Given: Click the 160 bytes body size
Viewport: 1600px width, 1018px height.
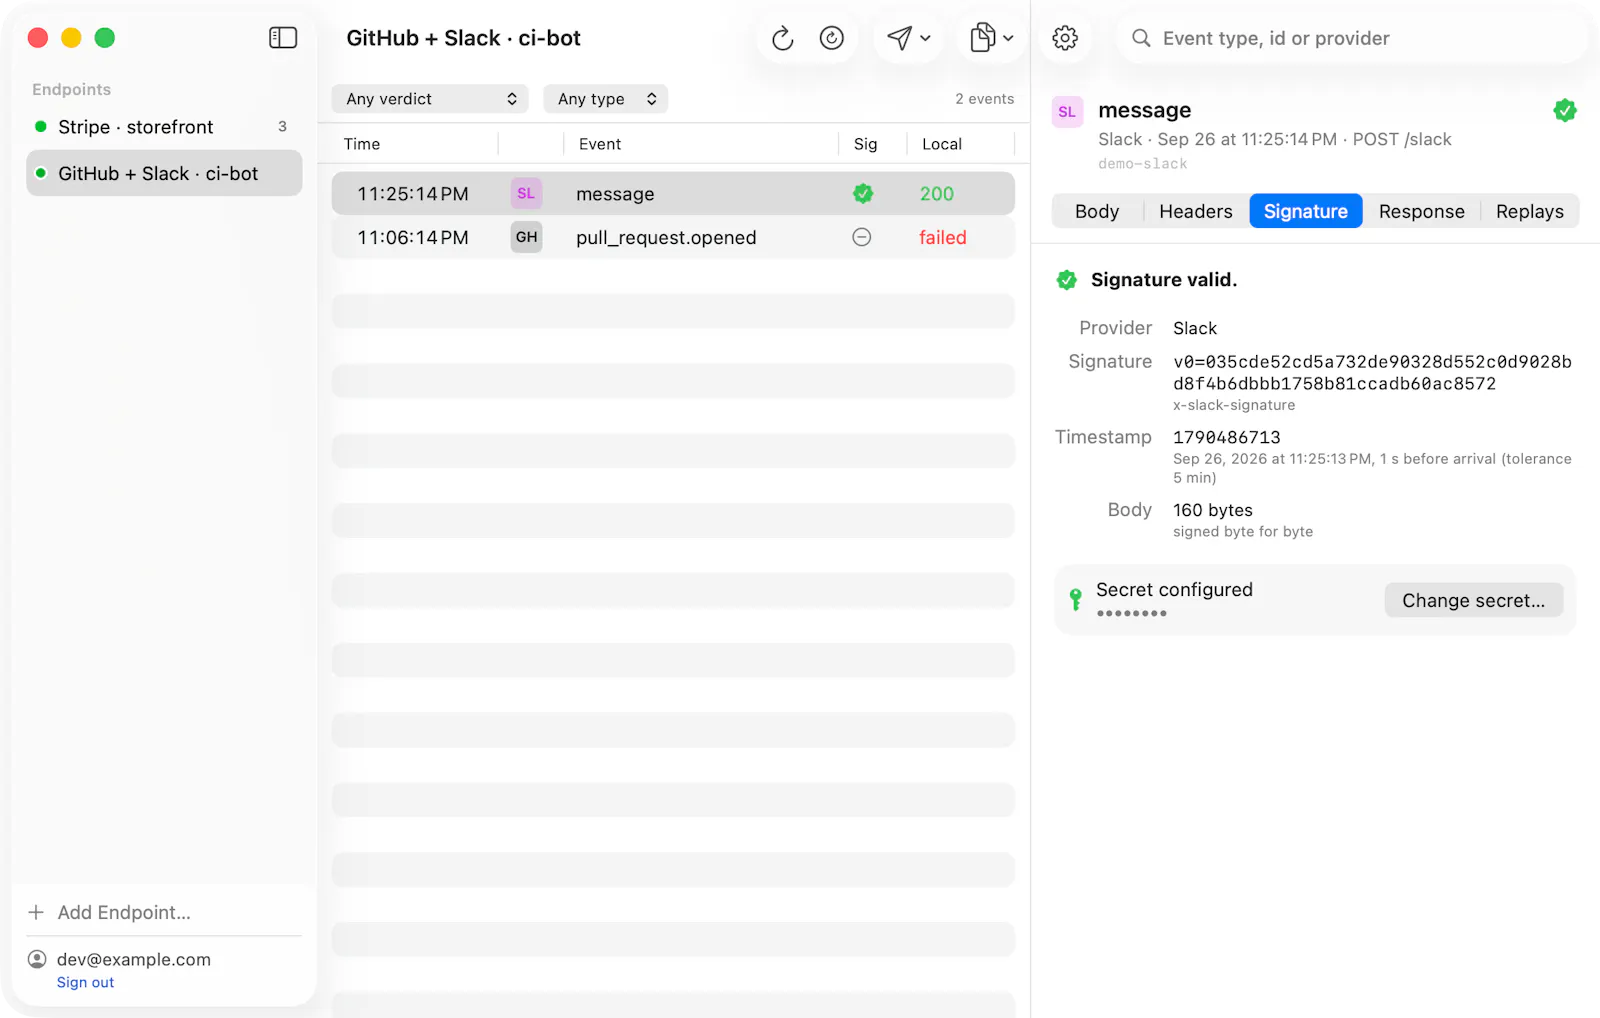Looking at the screenshot, I should click(x=1213, y=510).
